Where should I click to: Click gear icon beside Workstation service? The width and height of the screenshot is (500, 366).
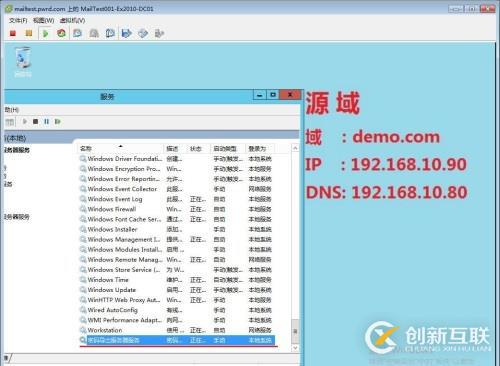[x=83, y=330]
